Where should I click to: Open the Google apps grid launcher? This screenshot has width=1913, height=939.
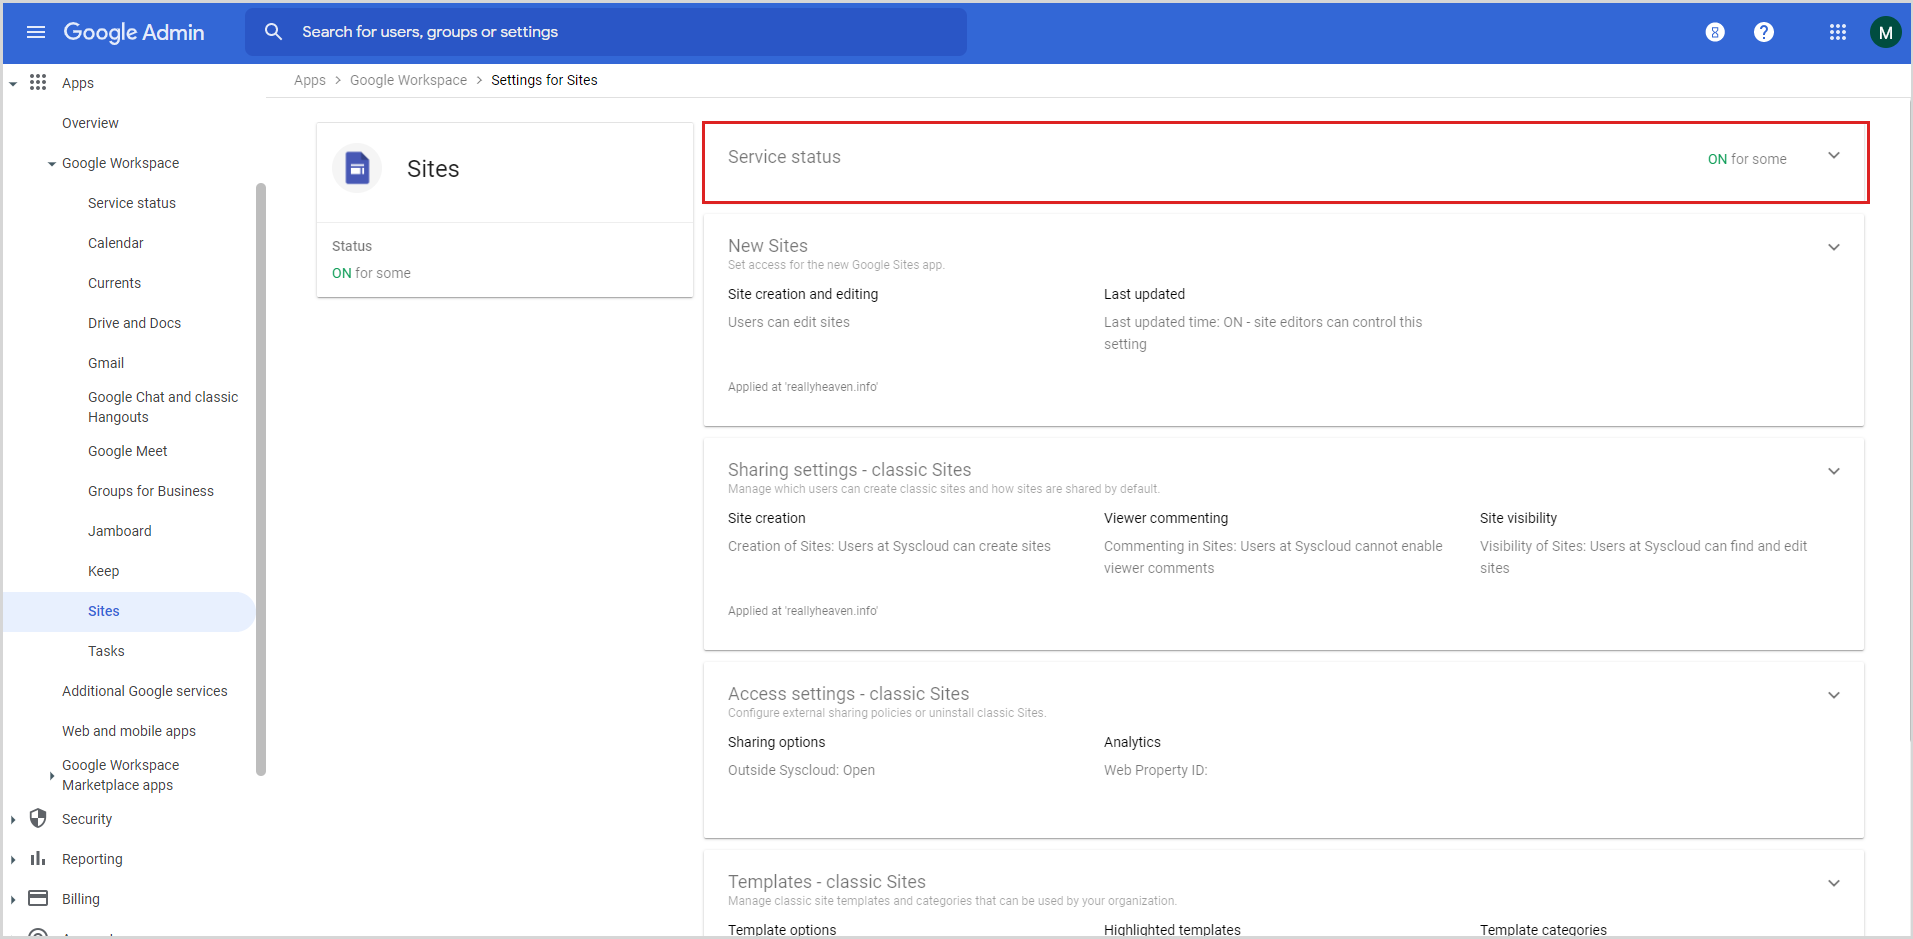coord(1838,32)
